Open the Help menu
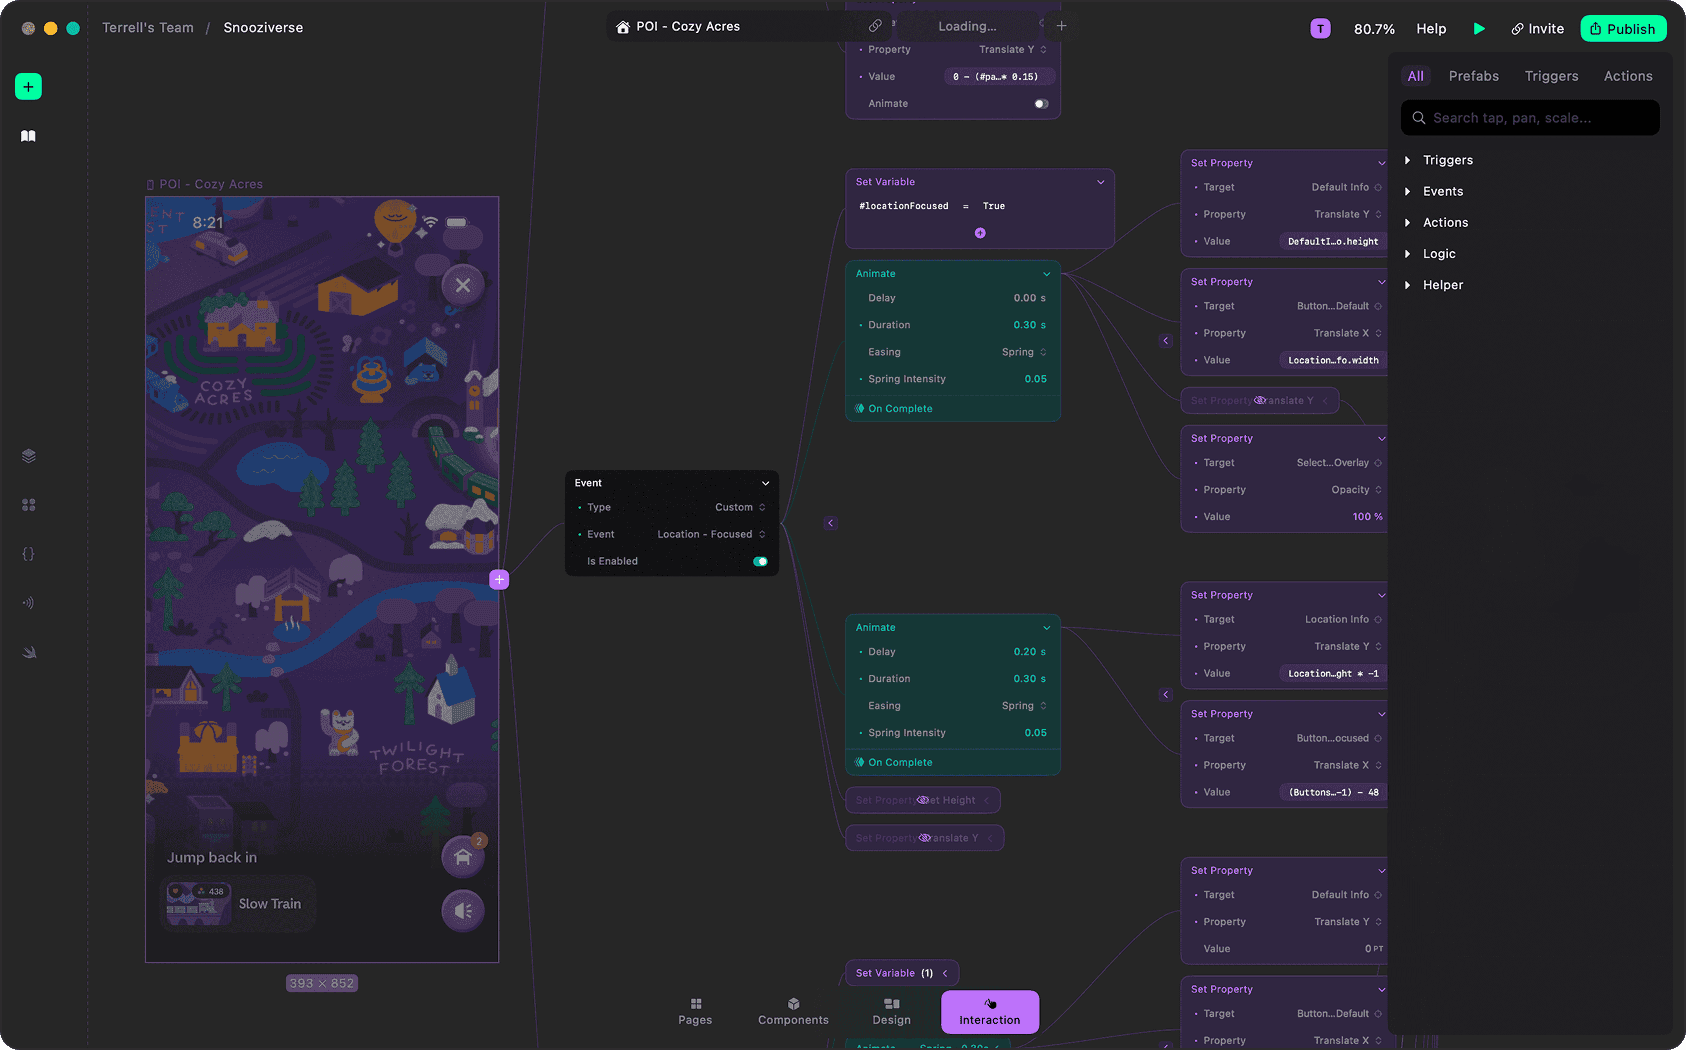This screenshot has height=1050, width=1686. click(1431, 29)
